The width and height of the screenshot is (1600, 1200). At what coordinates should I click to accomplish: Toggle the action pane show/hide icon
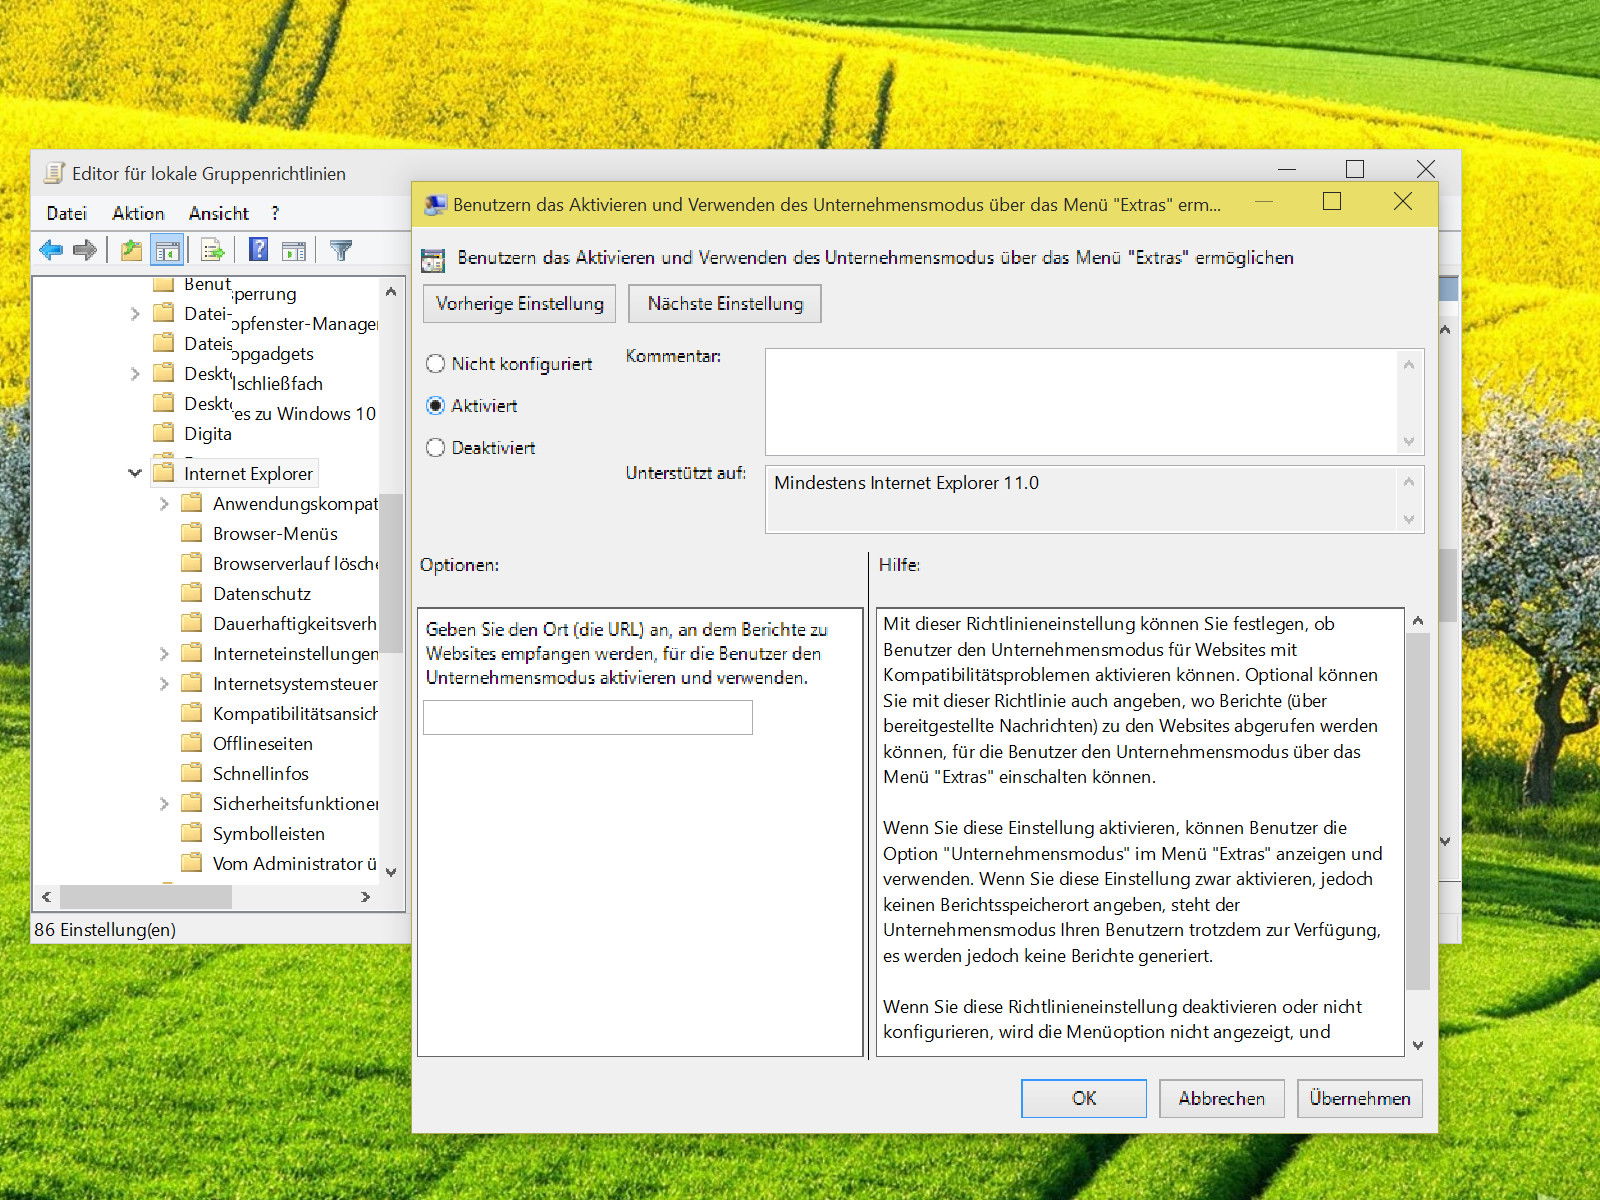click(294, 250)
